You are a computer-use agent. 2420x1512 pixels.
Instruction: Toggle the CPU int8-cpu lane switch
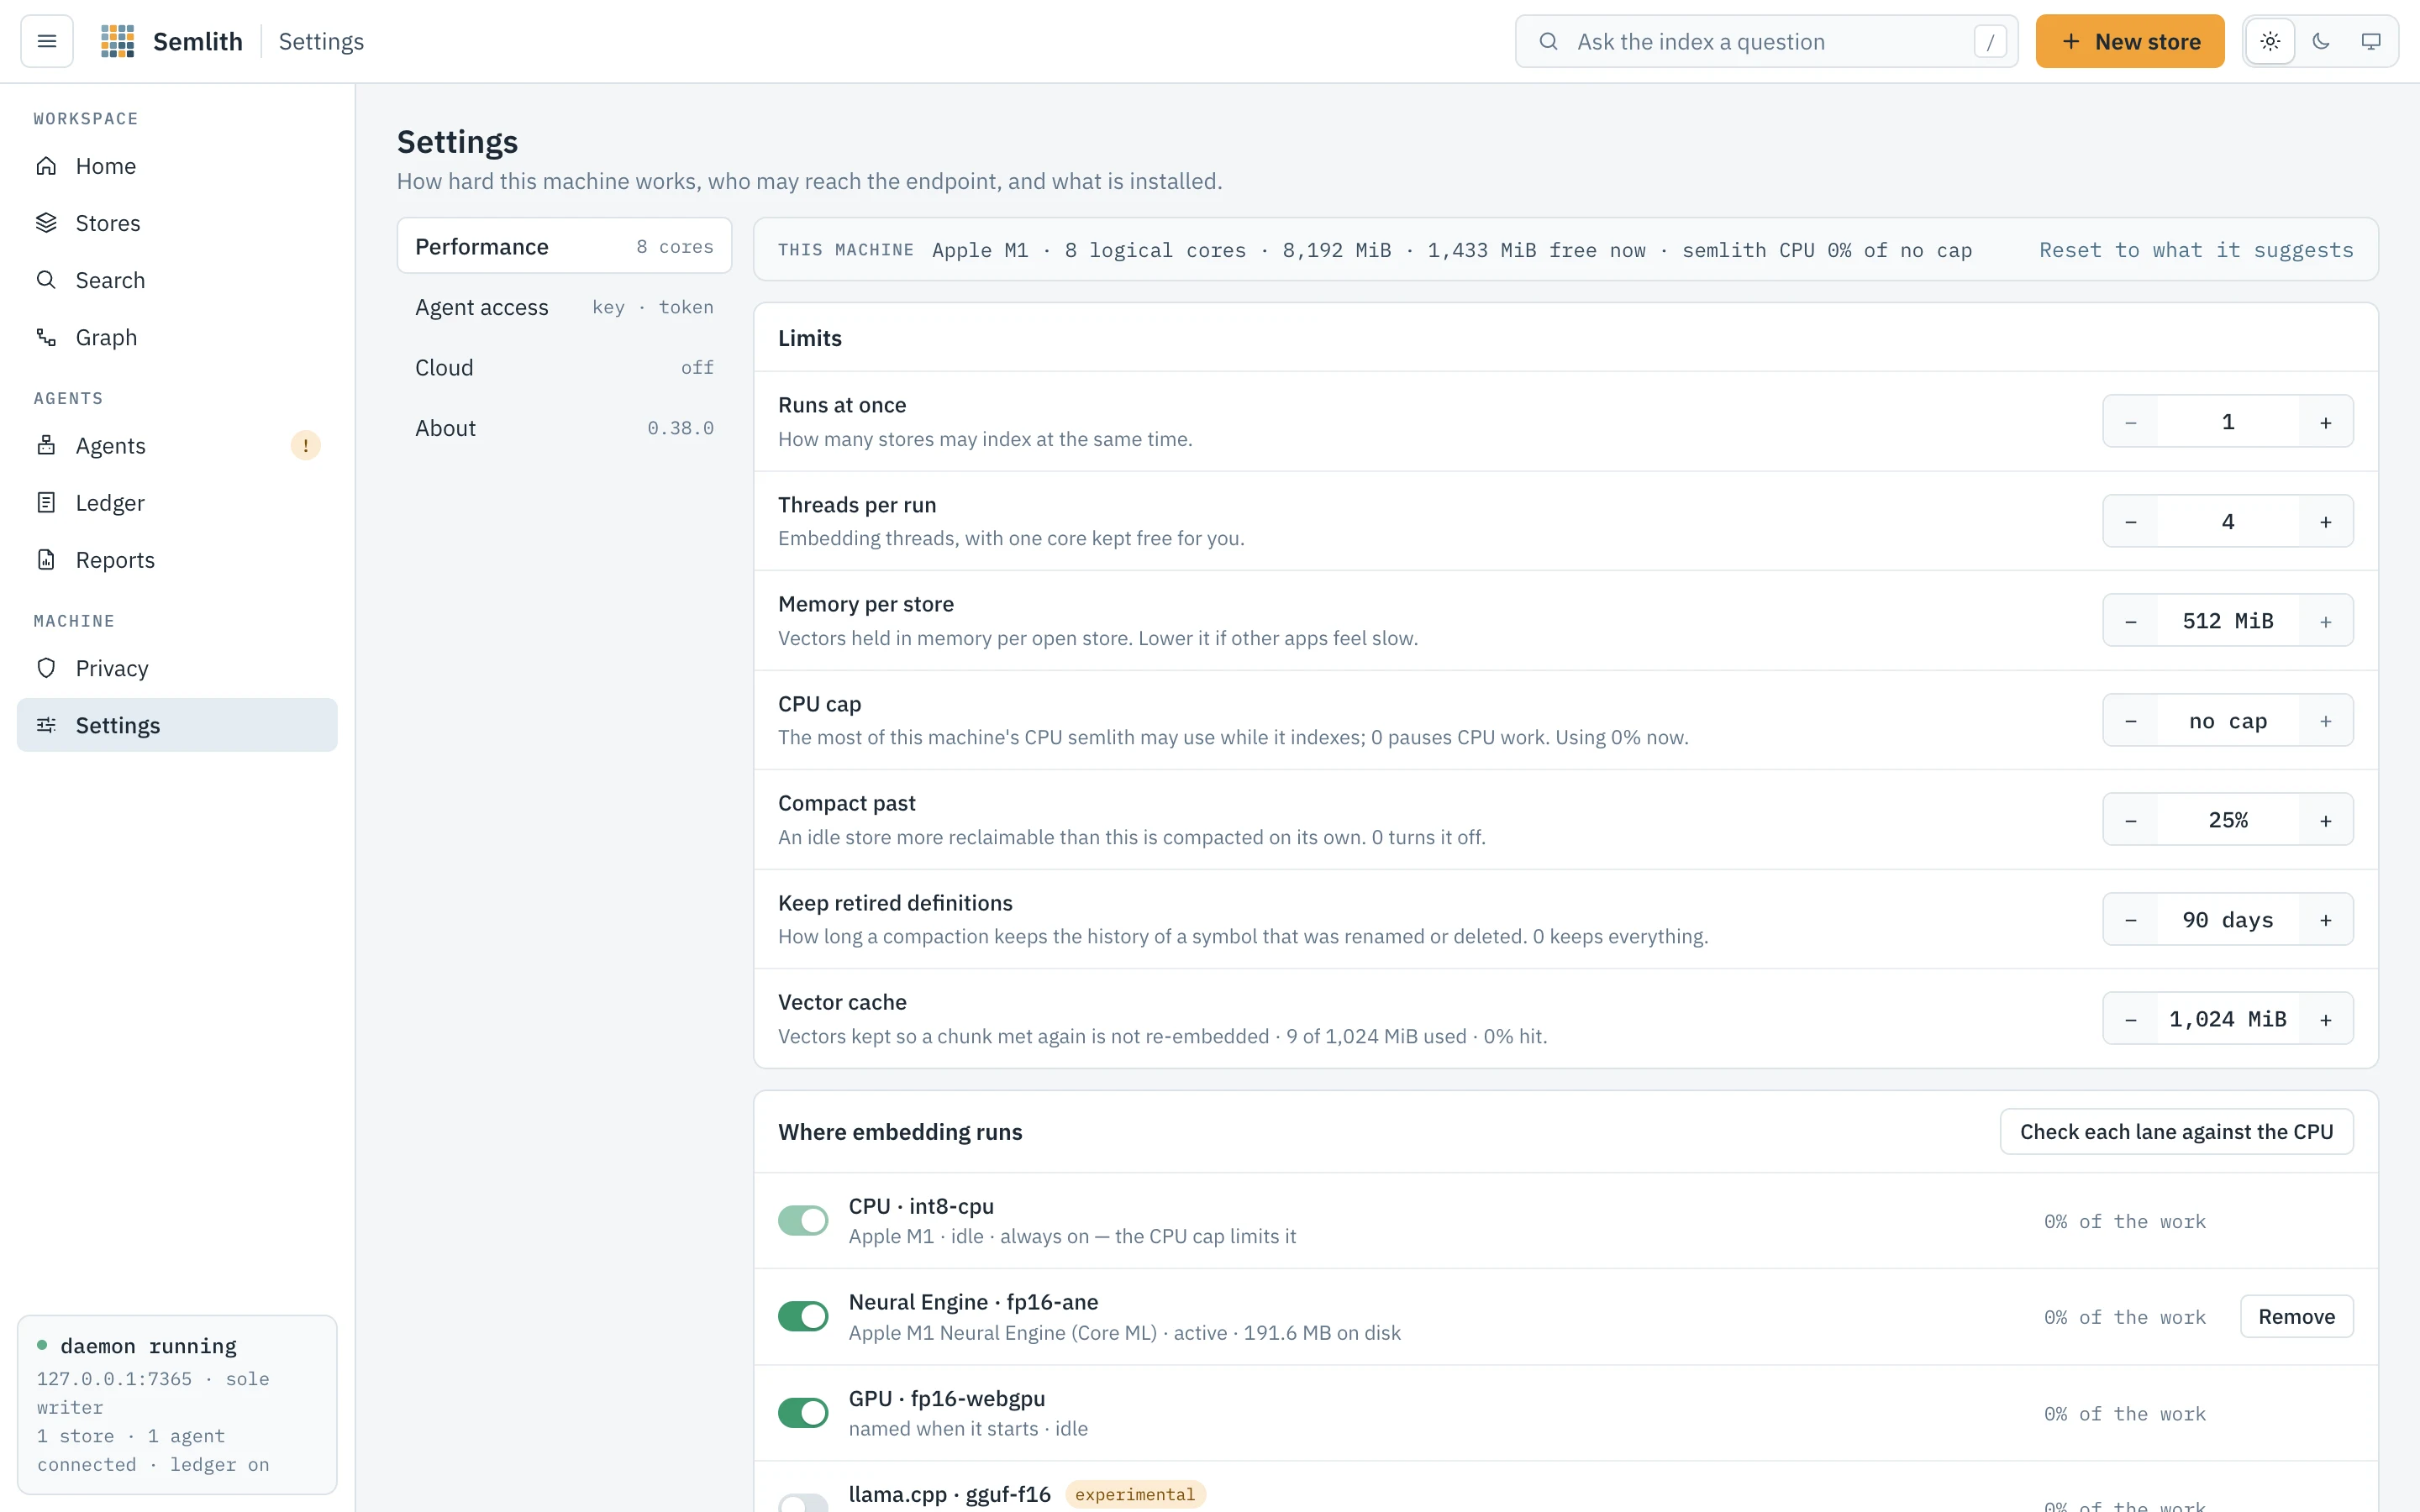tap(803, 1220)
